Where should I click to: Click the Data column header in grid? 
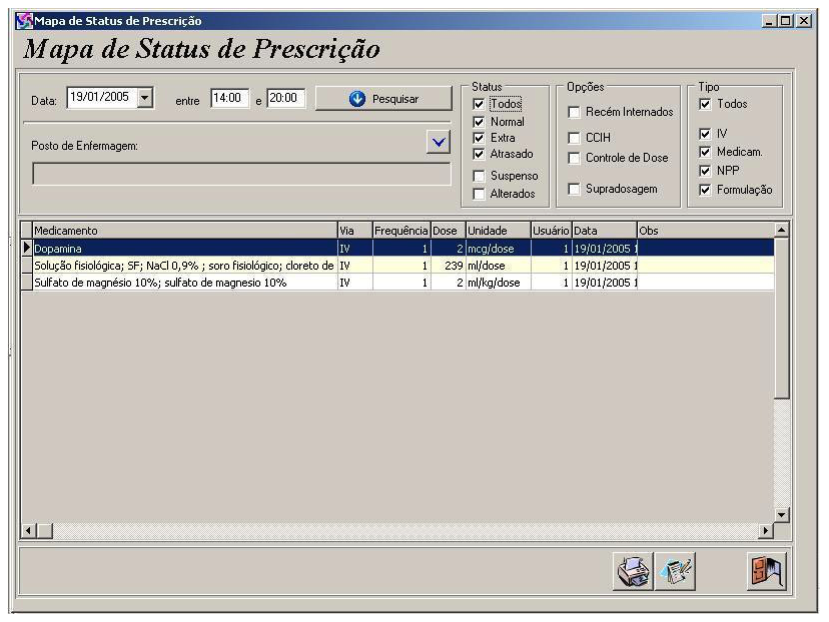click(605, 231)
